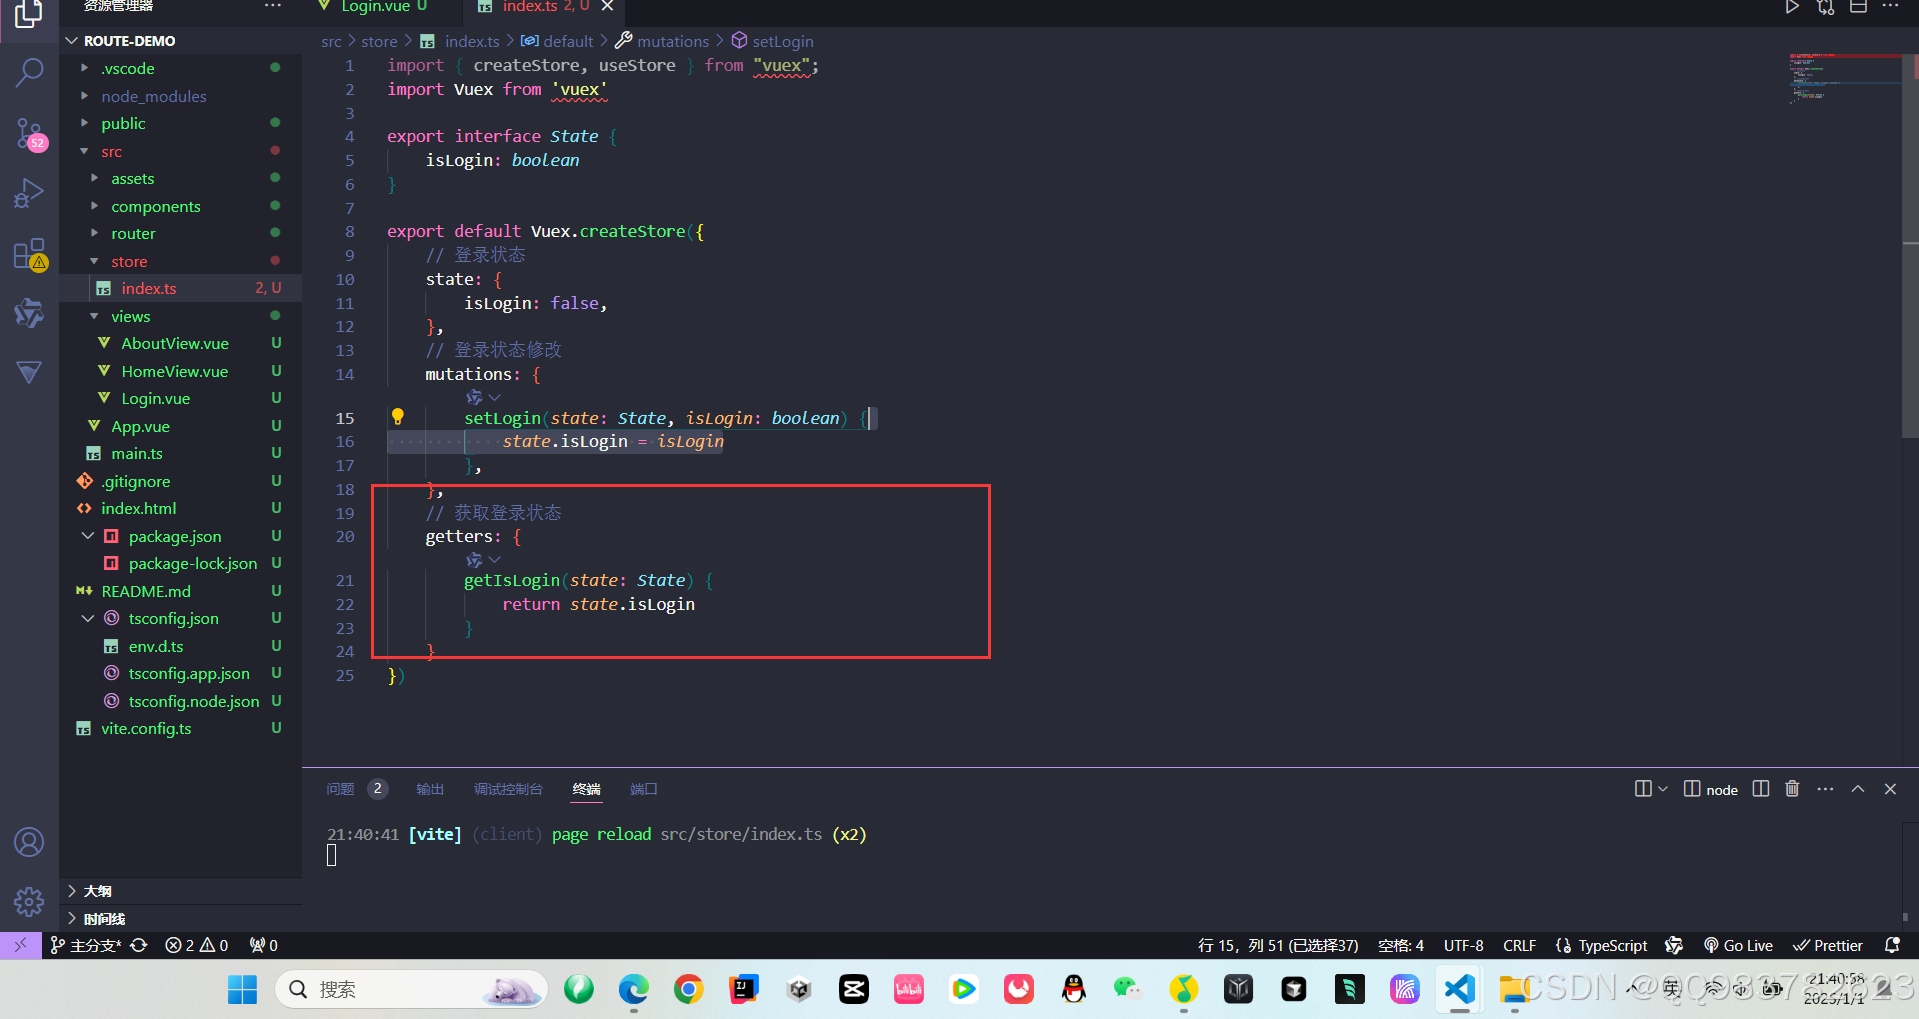
Task: Click the notifications bell in status bar
Action: [x=1892, y=945]
